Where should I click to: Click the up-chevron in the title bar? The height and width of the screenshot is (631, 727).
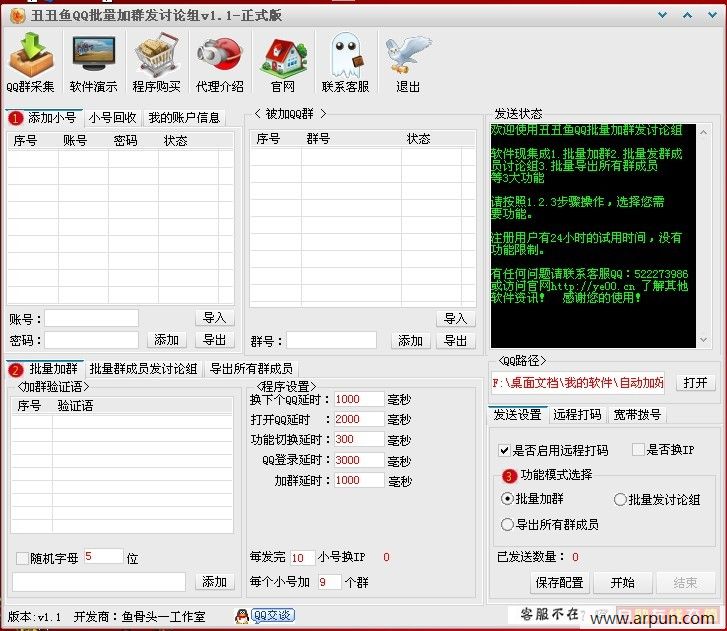coord(688,15)
